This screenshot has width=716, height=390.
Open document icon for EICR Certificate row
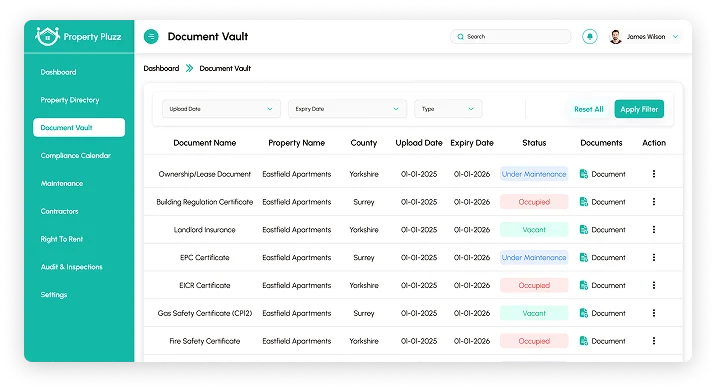coord(583,285)
